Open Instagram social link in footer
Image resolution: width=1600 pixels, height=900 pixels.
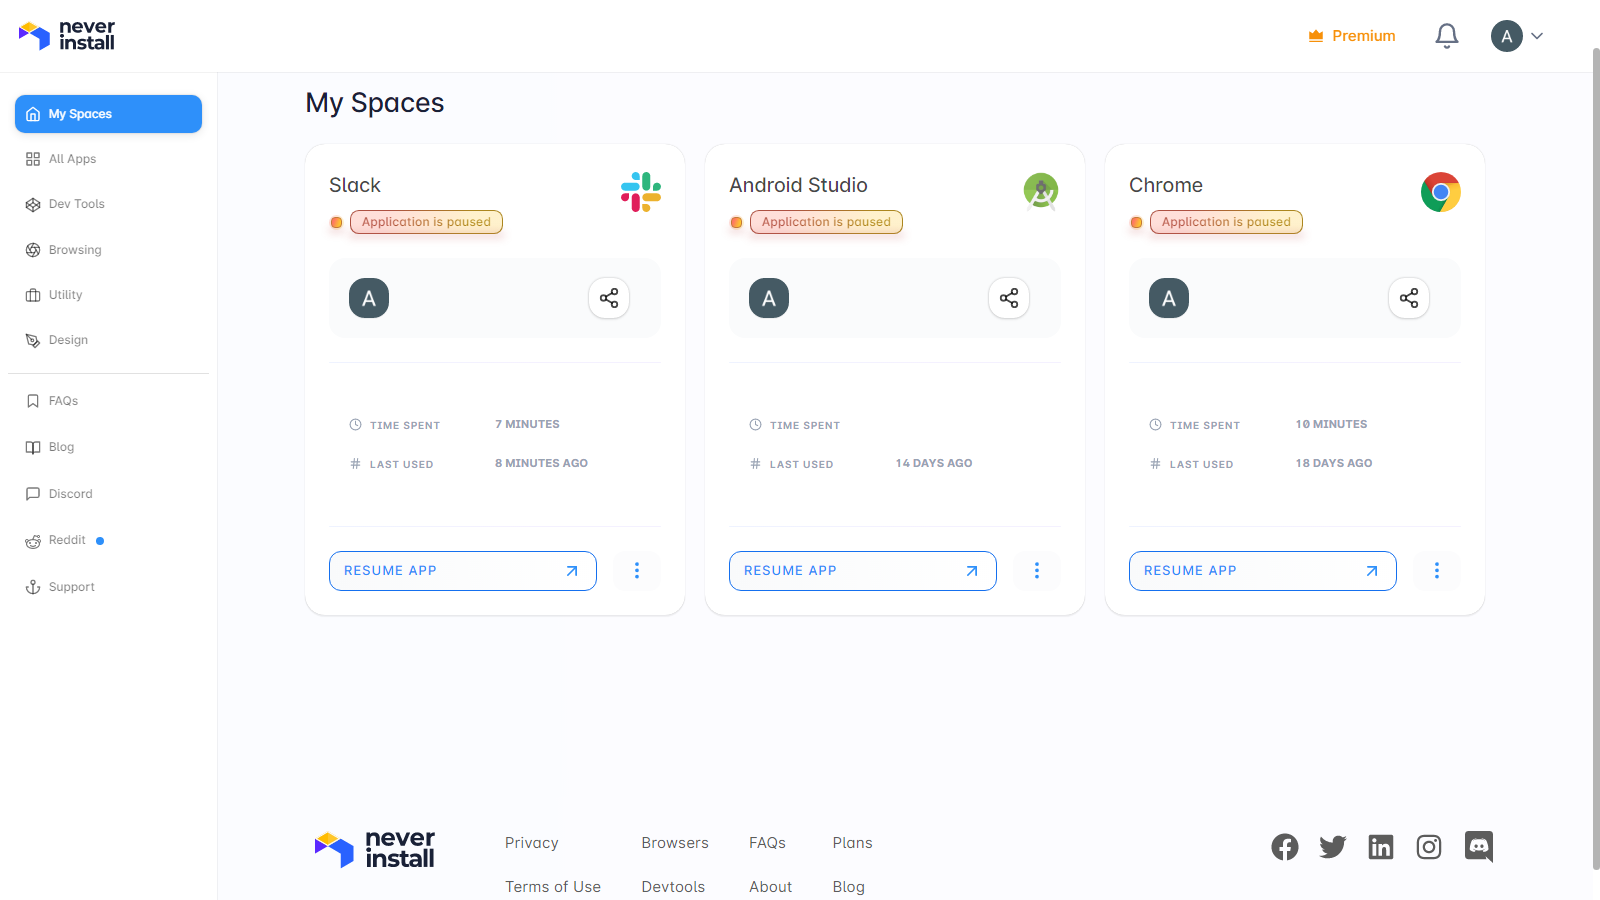tap(1429, 847)
